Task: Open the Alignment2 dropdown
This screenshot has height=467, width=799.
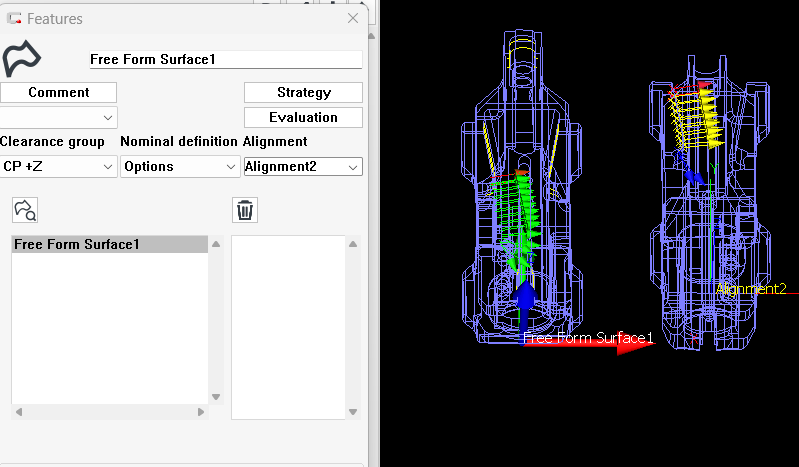Action: point(302,166)
